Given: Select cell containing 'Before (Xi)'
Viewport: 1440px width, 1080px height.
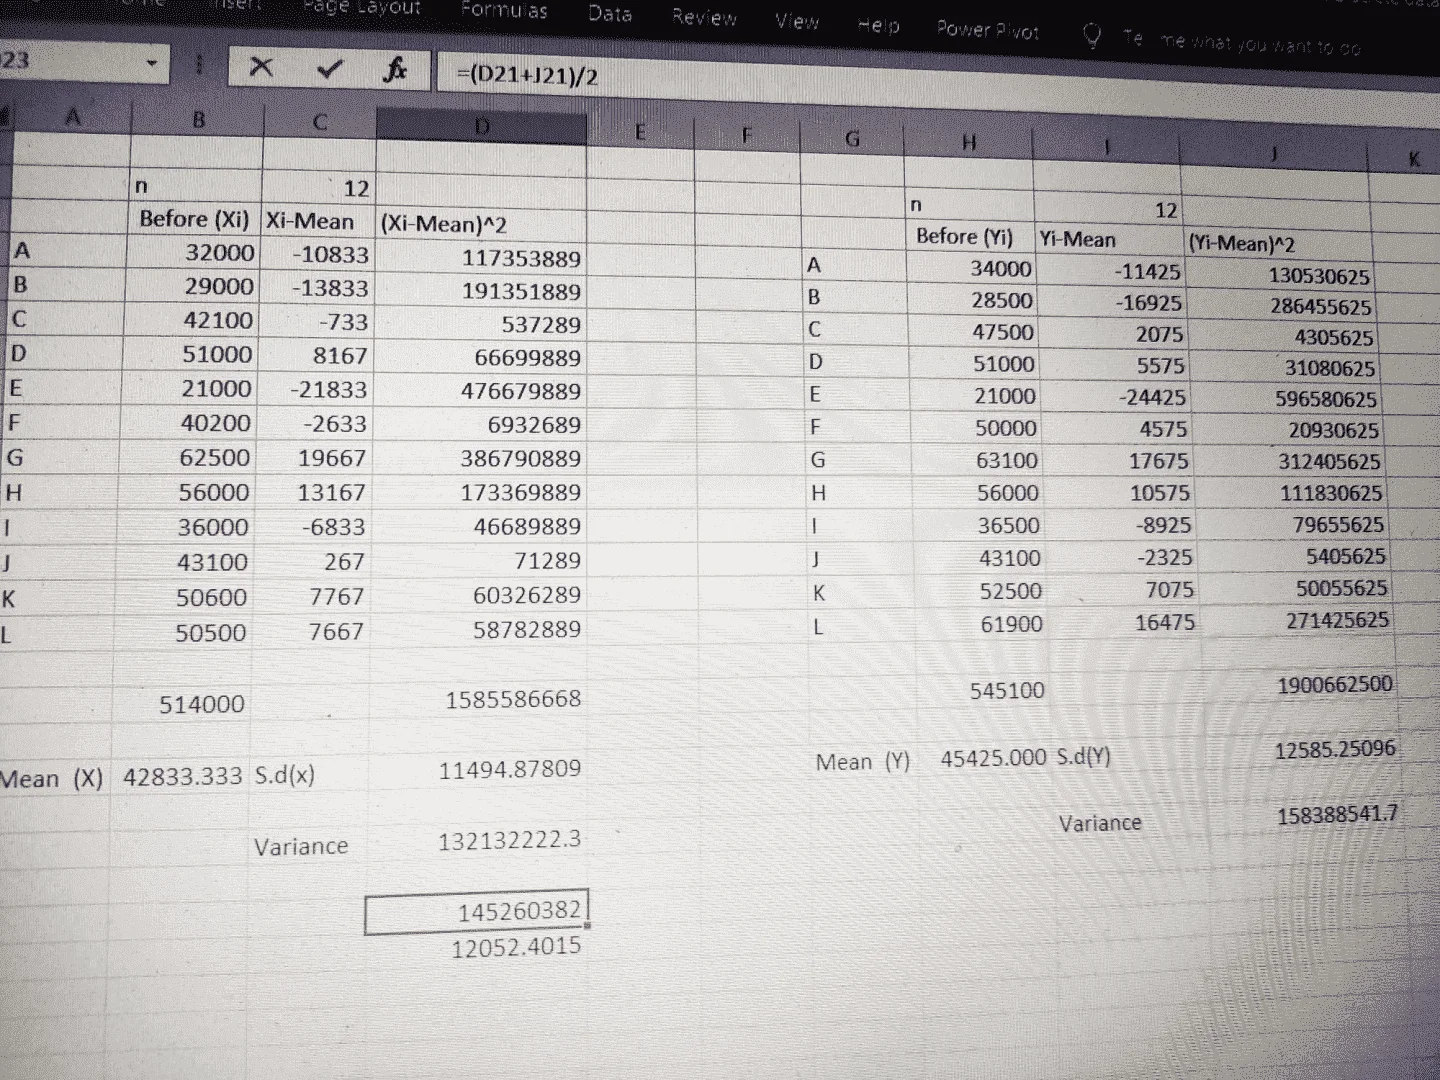Looking at the screenshot, I should point(194,219).
